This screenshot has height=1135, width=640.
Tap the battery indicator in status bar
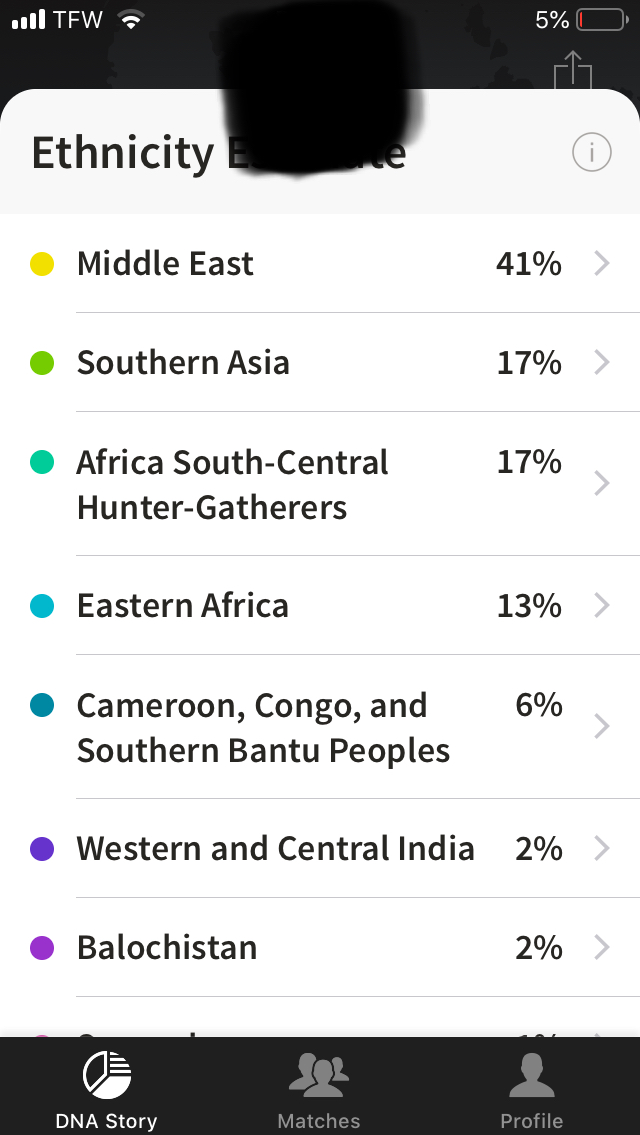[x=602, y=20]
